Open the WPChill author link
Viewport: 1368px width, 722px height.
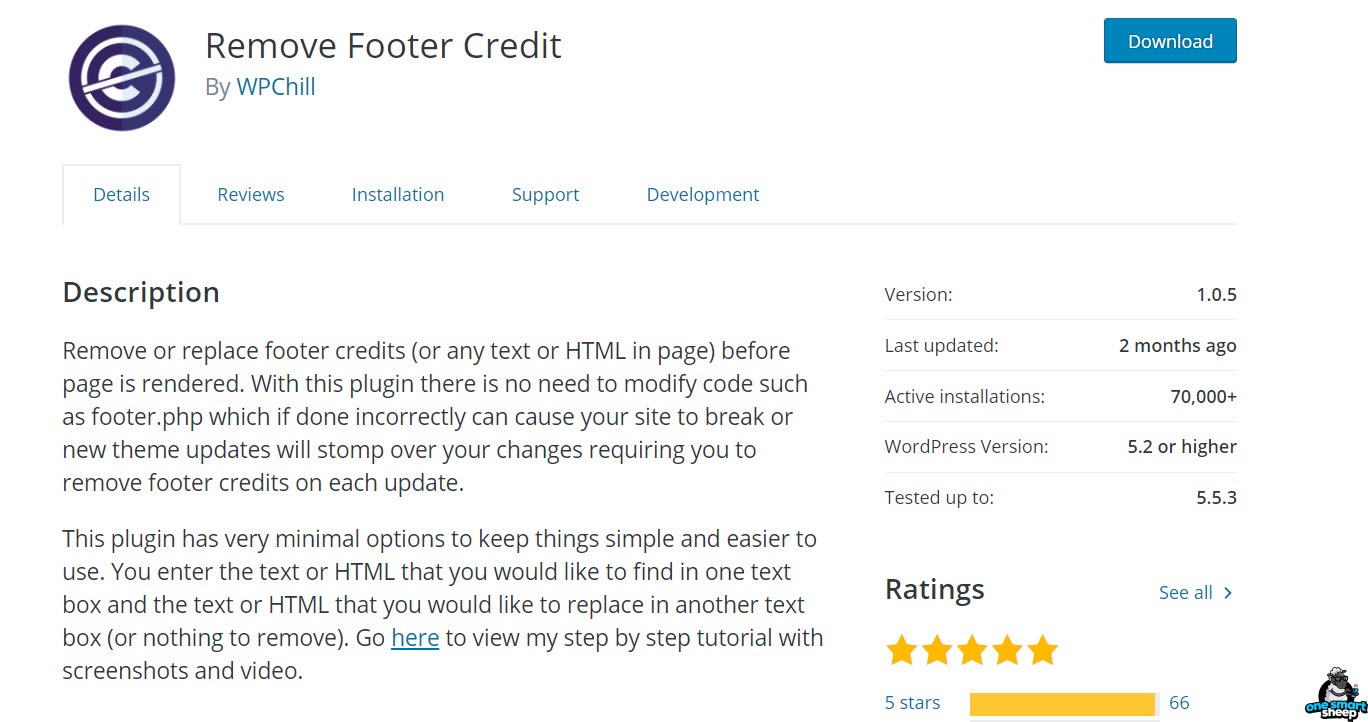276,87
